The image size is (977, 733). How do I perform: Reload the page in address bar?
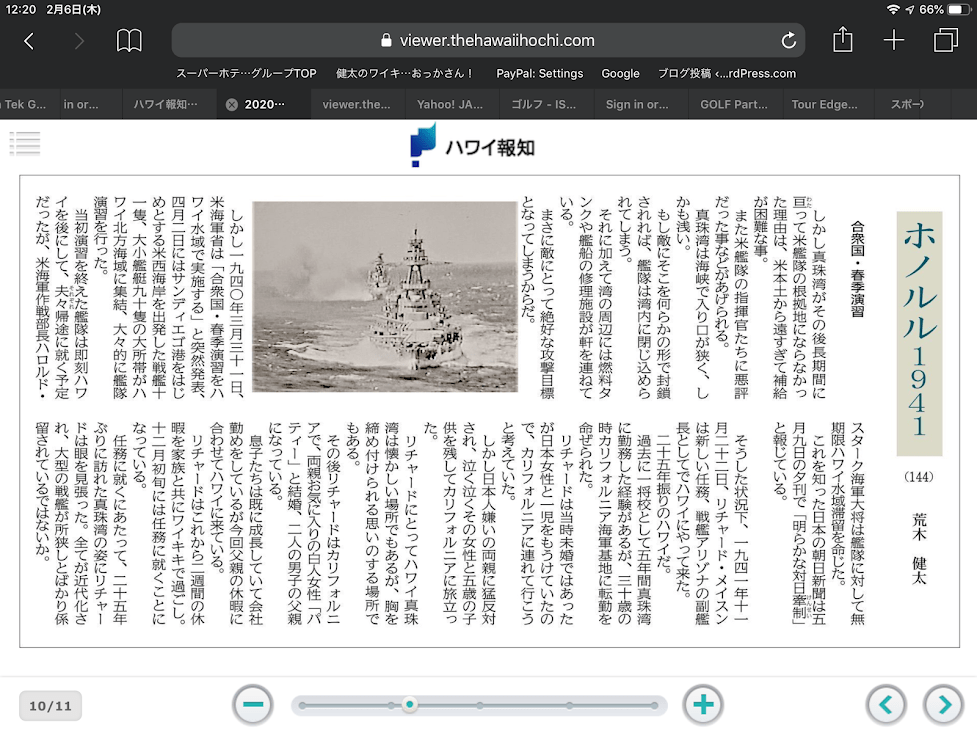[789, 41]
